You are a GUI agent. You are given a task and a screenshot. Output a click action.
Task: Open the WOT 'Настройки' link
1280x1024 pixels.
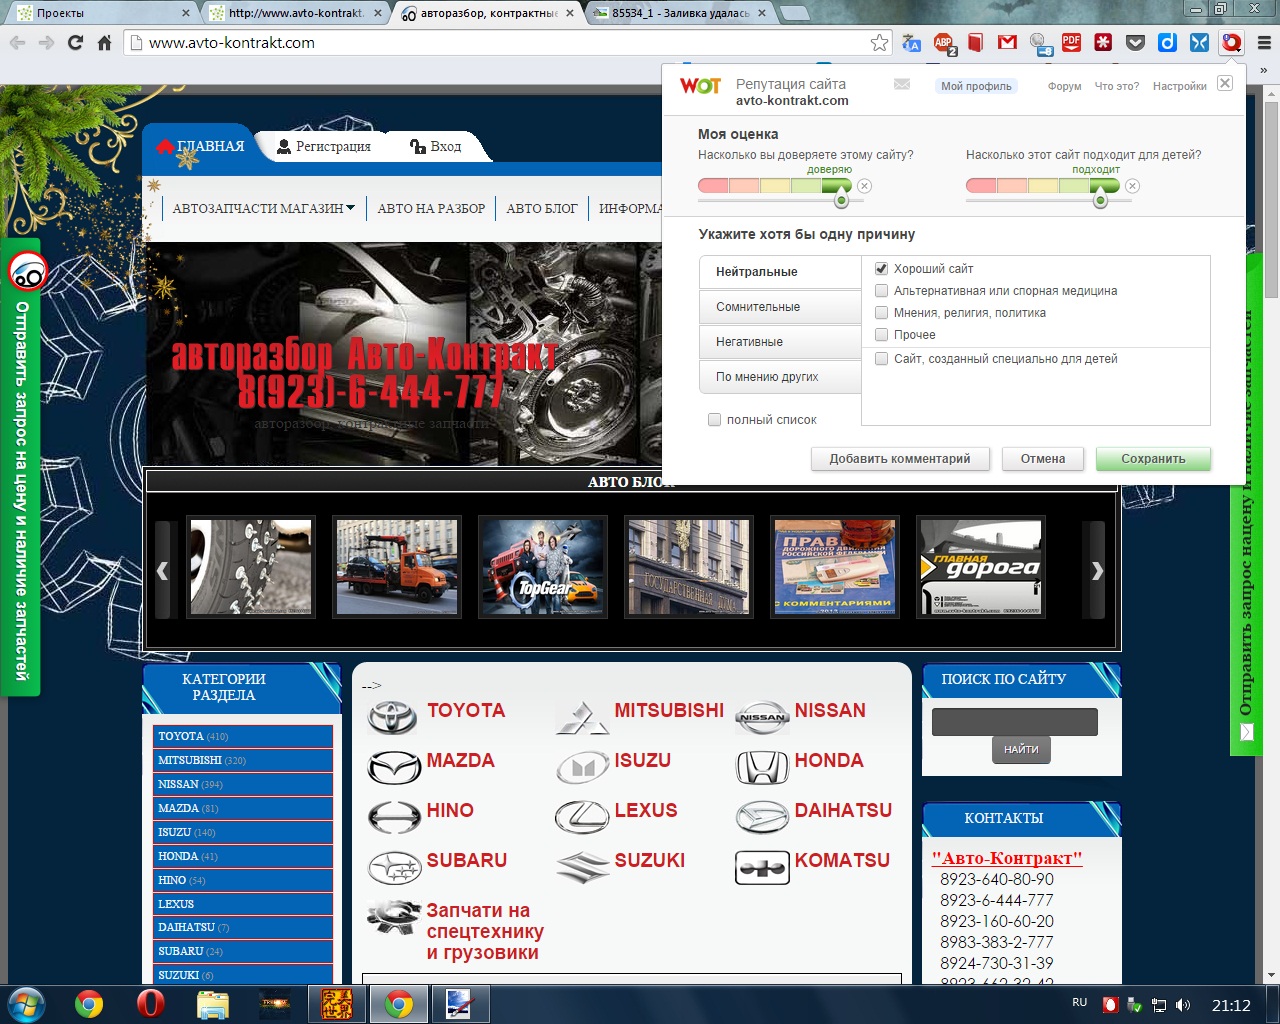pyautogui.click(x=1180, y=86)
